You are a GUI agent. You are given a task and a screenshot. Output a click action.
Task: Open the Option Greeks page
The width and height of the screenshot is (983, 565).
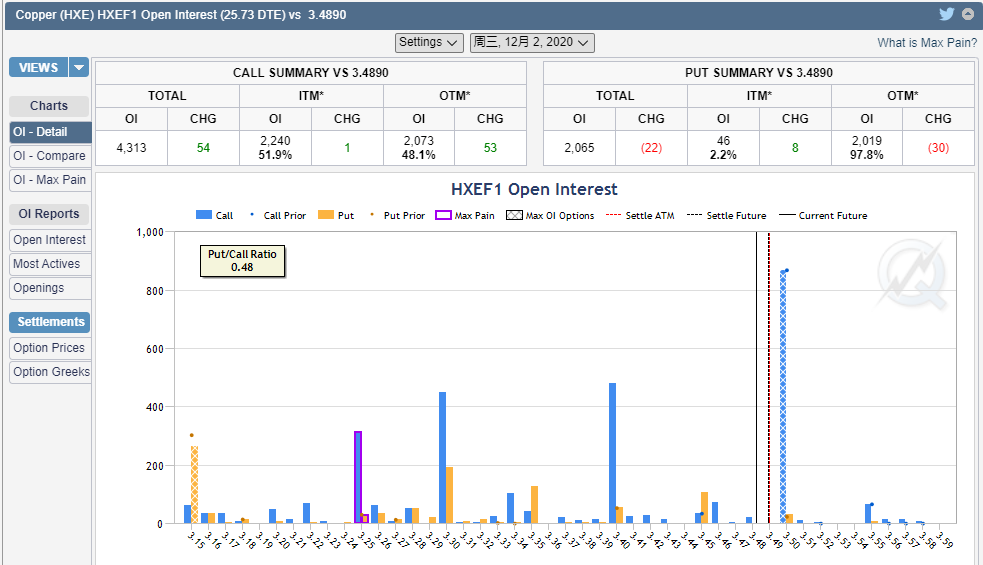(x=50, y=372)
